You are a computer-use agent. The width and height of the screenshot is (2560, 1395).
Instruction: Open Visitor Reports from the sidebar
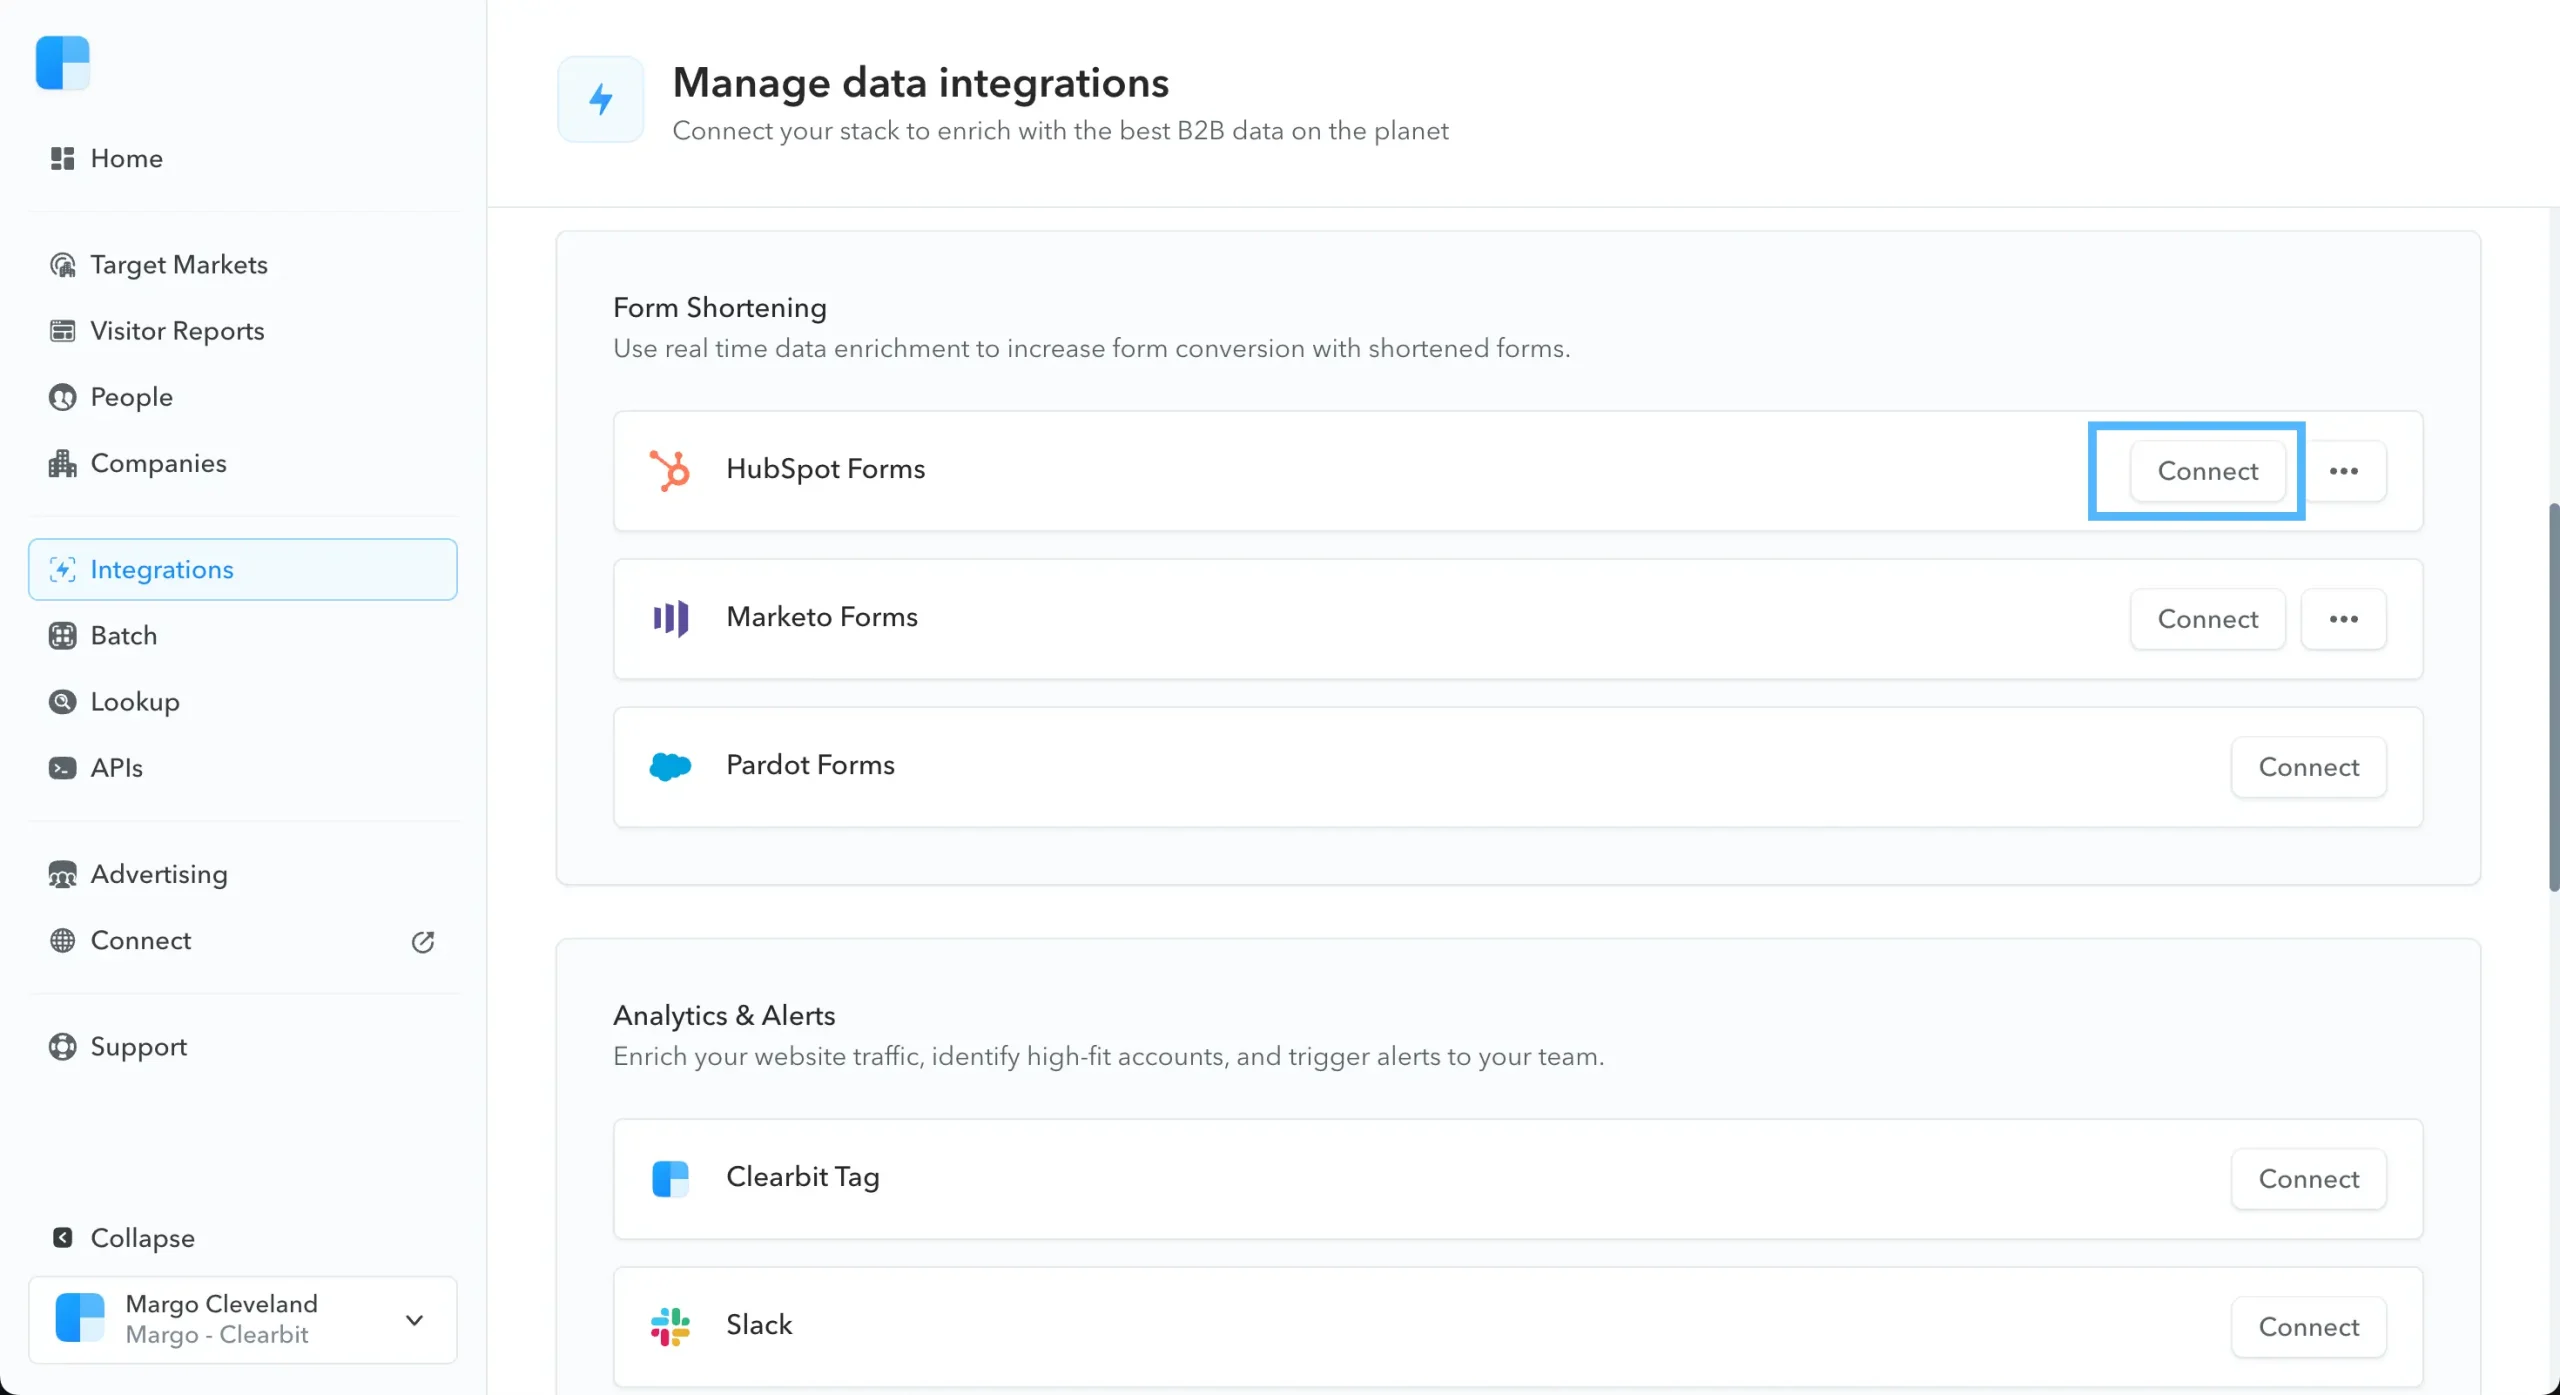pyautogui.click(x=177, y=331)
